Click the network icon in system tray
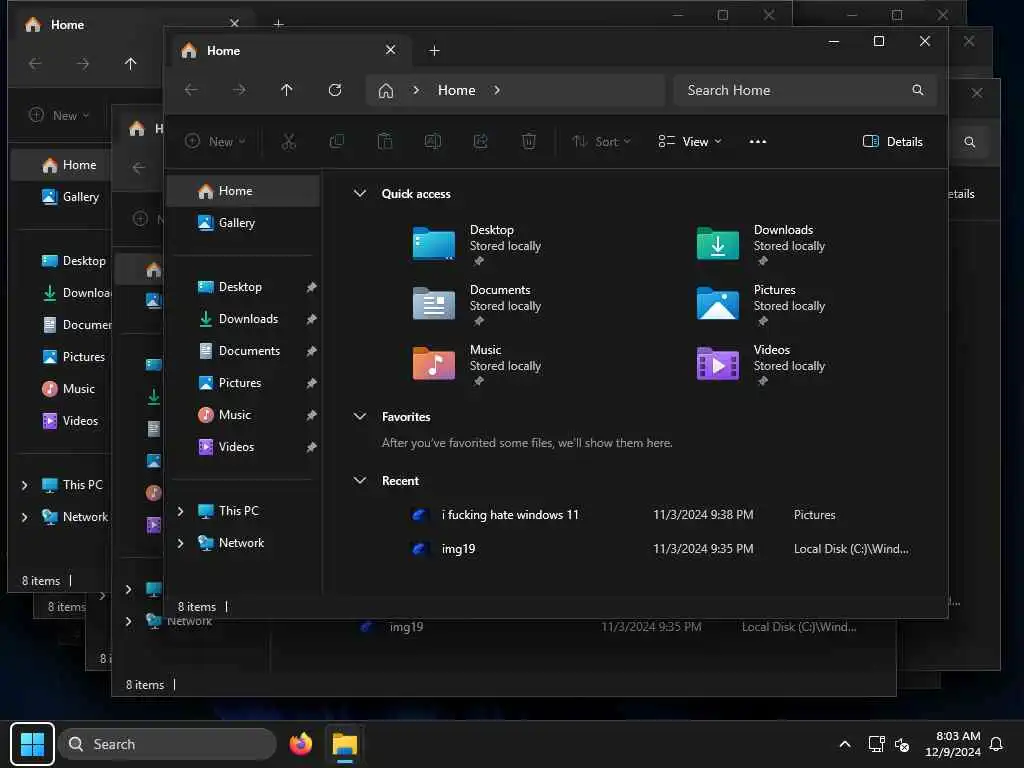Viewport: 1024px width, 768px height. [x=876, y=744]
